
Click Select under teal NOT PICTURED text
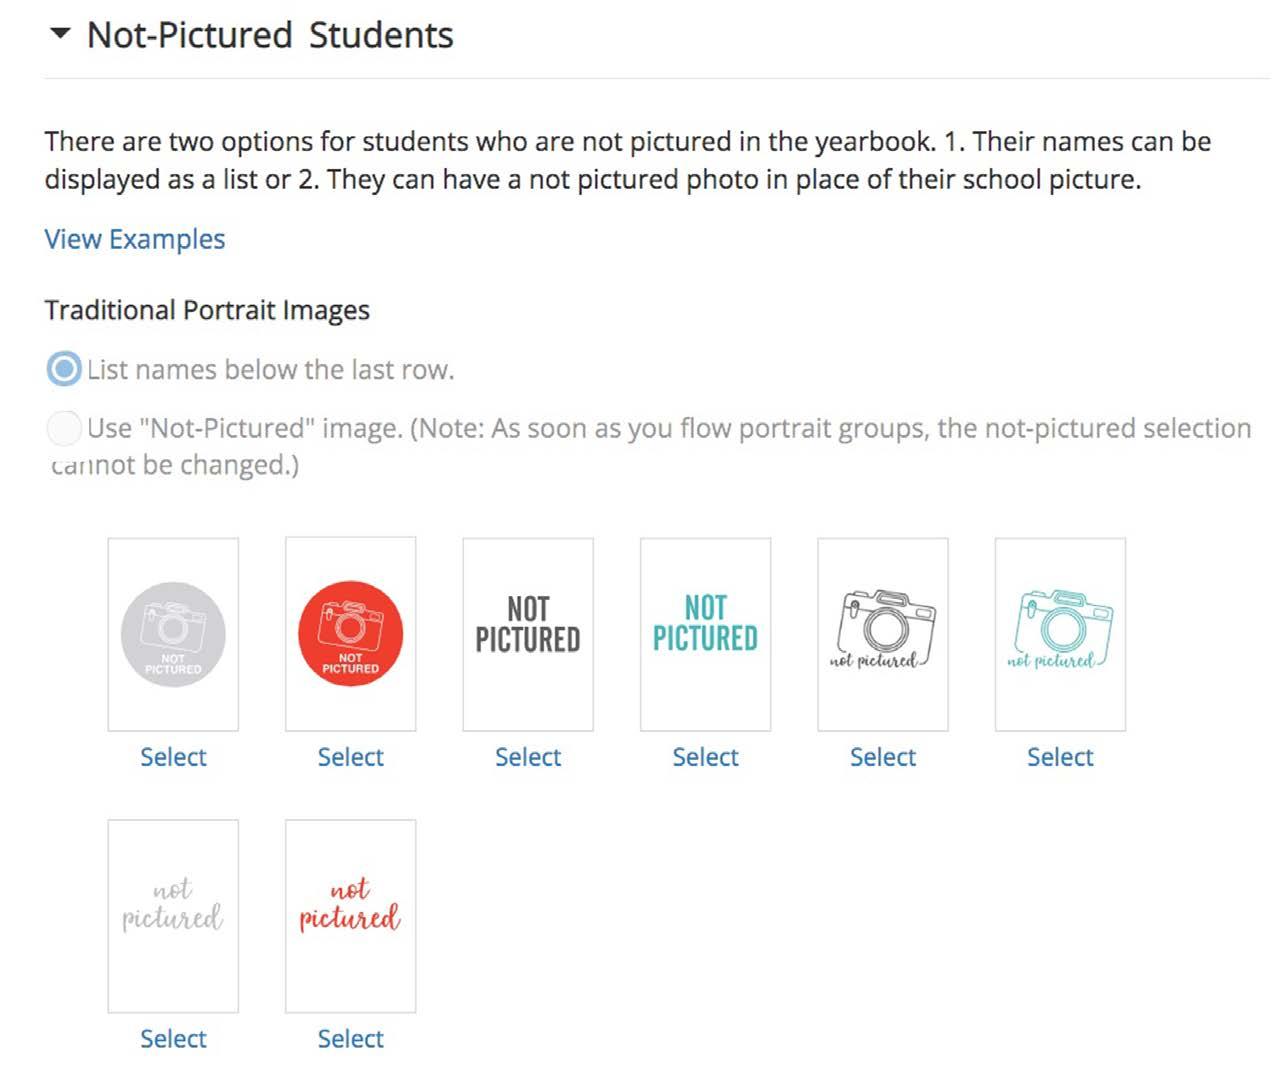705,757
